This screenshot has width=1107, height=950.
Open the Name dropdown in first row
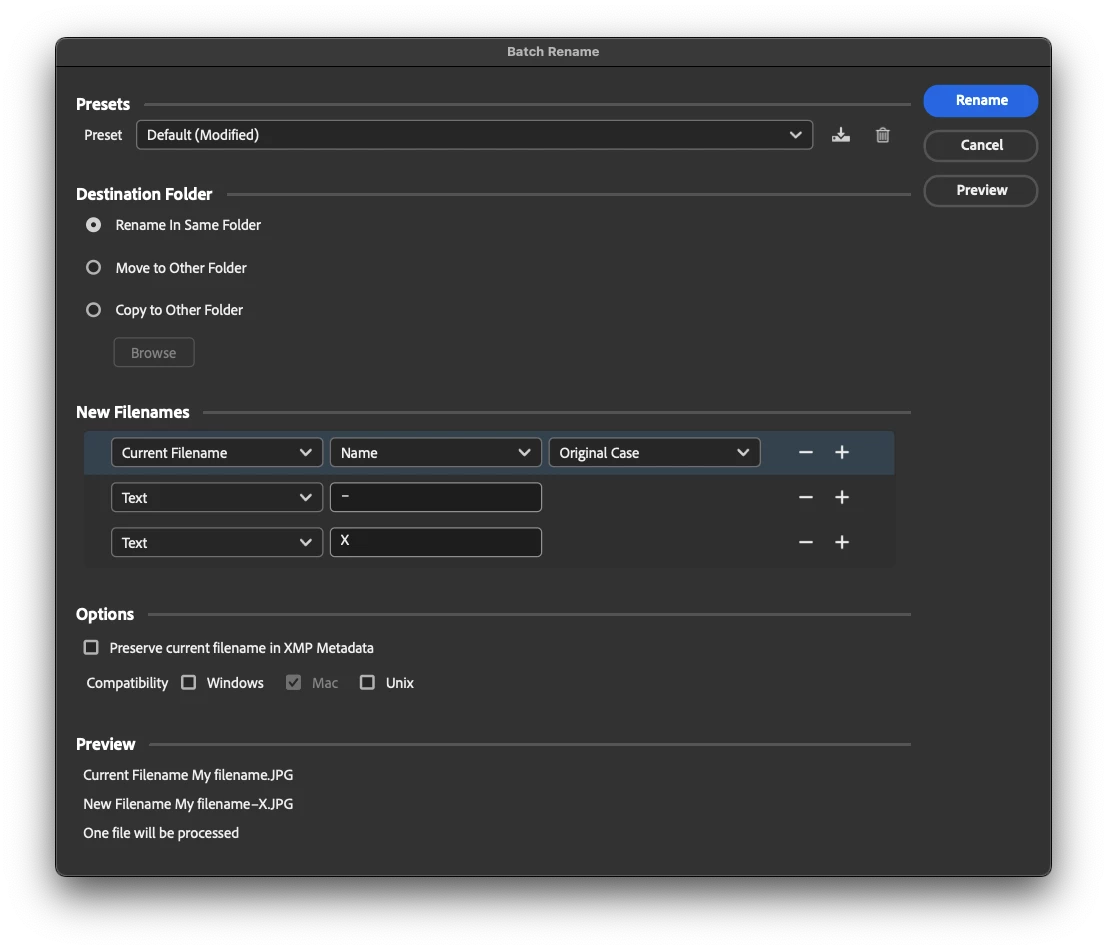point(436,452)
